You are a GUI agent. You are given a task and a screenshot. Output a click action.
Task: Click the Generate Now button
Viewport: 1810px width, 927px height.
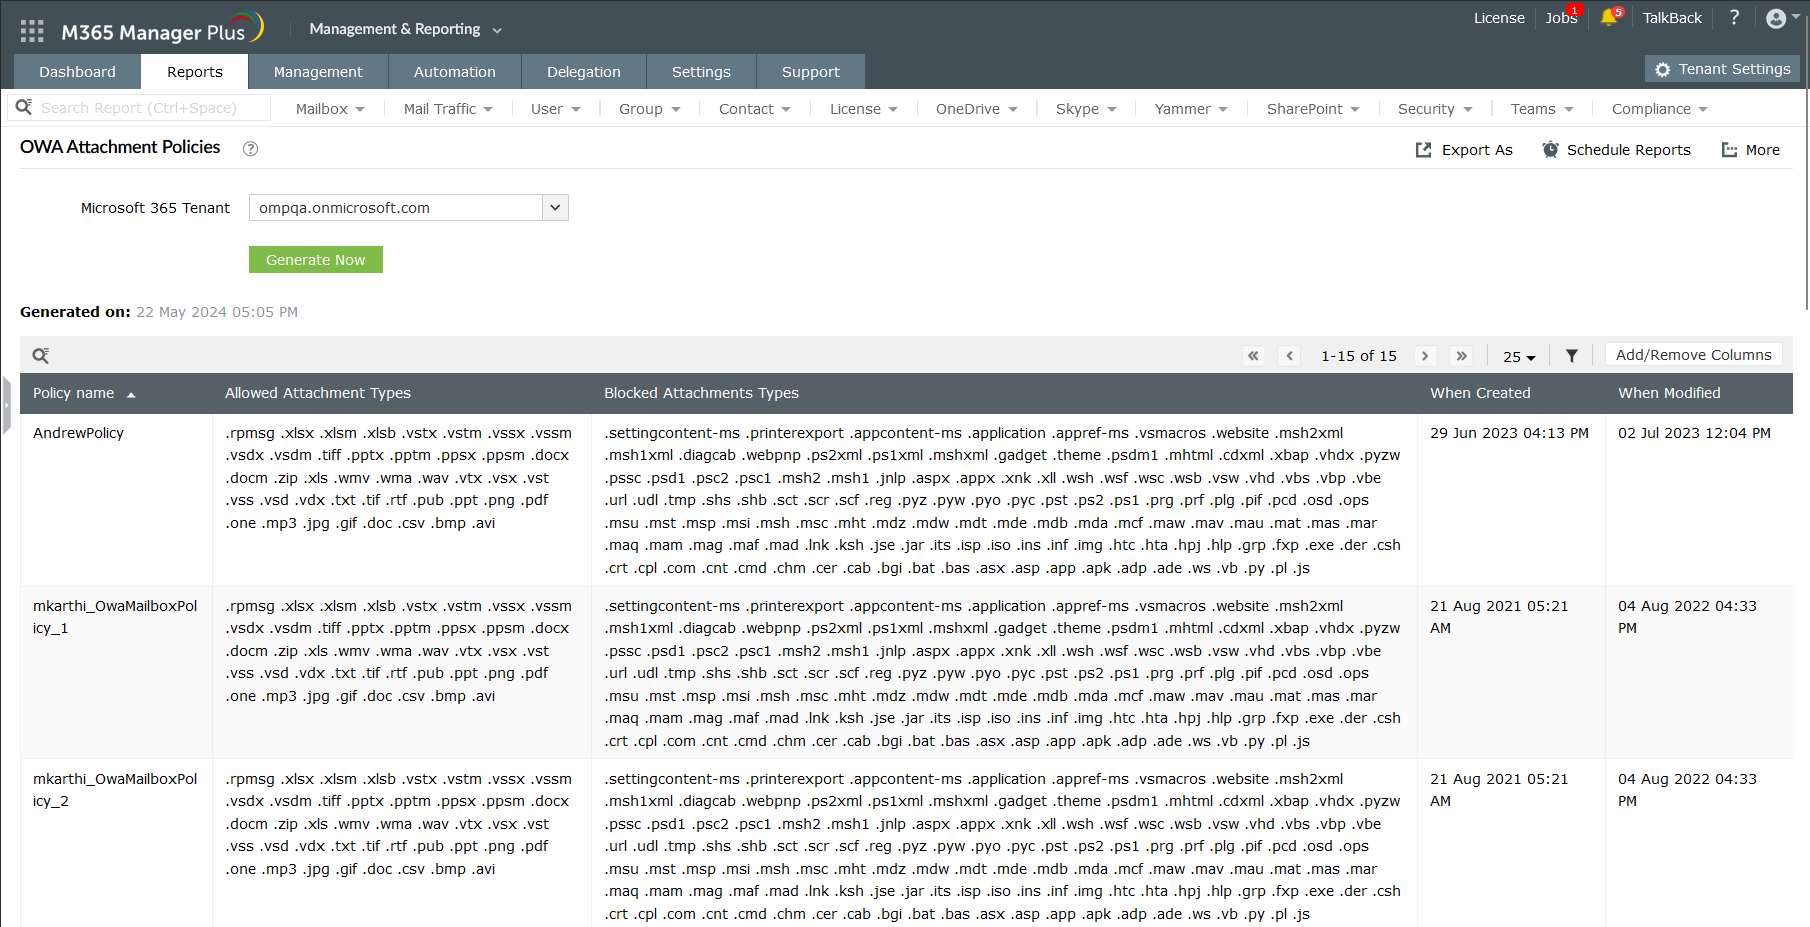click(316, 260)
